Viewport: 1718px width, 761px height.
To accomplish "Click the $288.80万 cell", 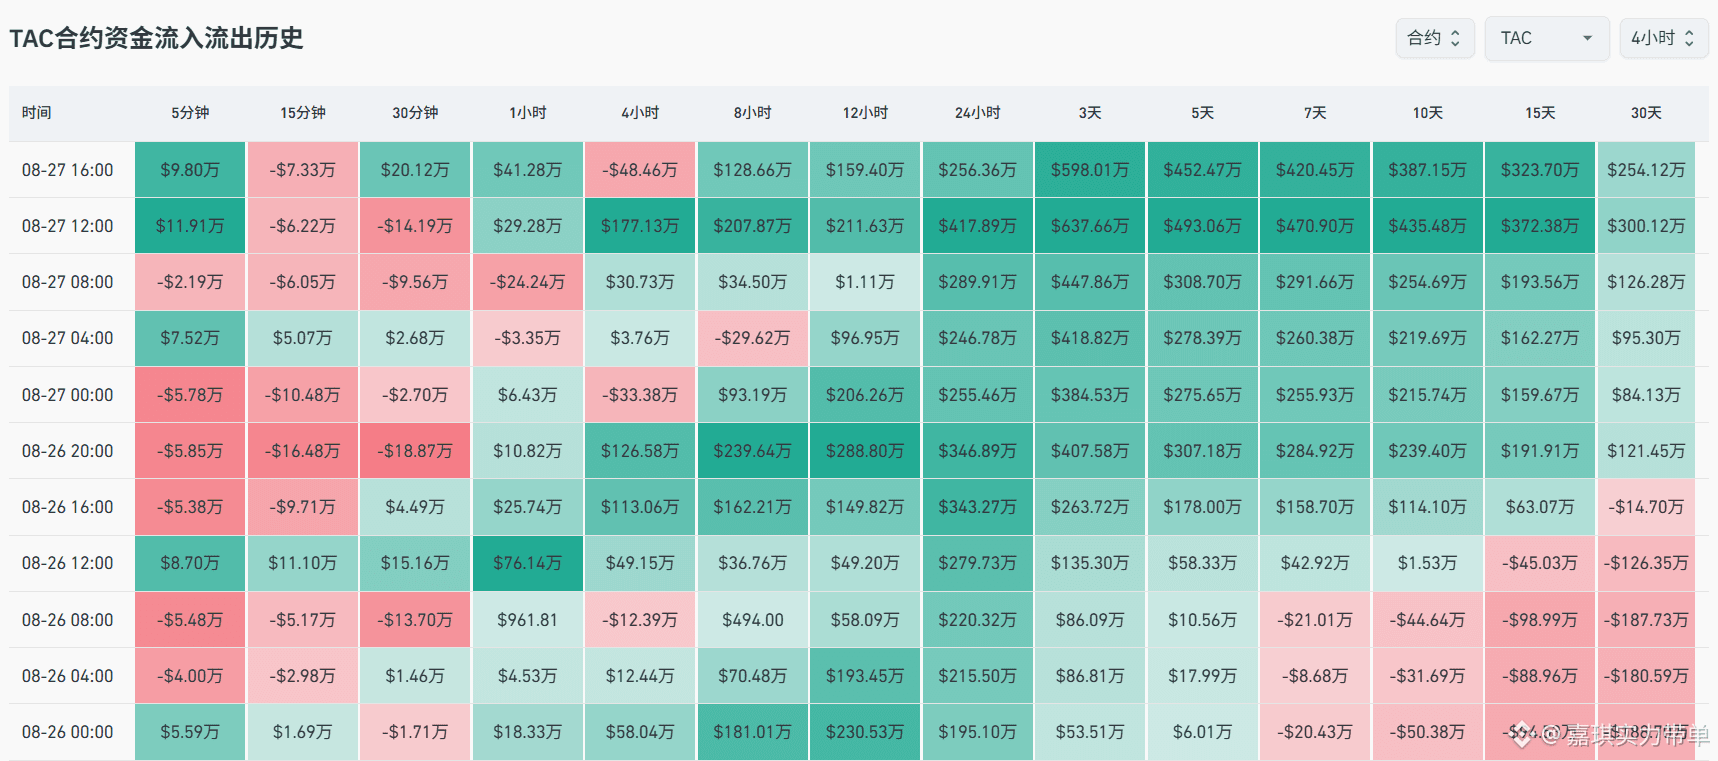I will tap(865, 451).
